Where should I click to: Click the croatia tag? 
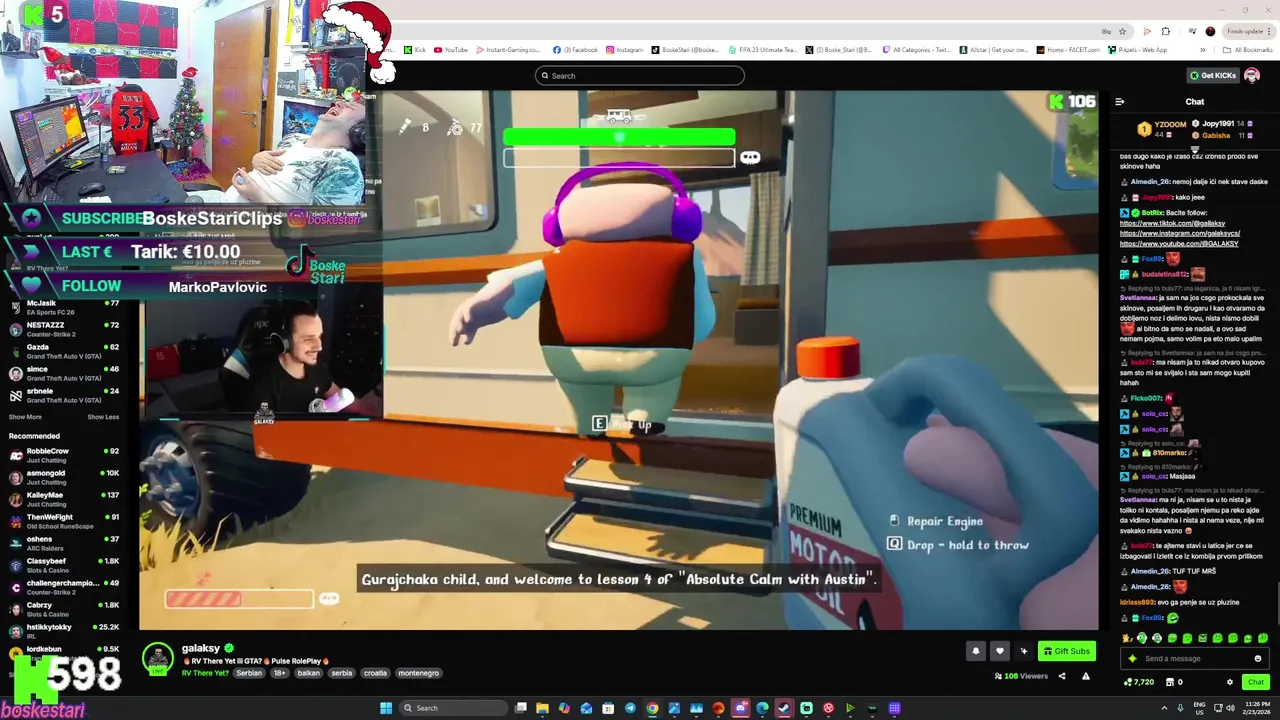click(x=375, y=673)
